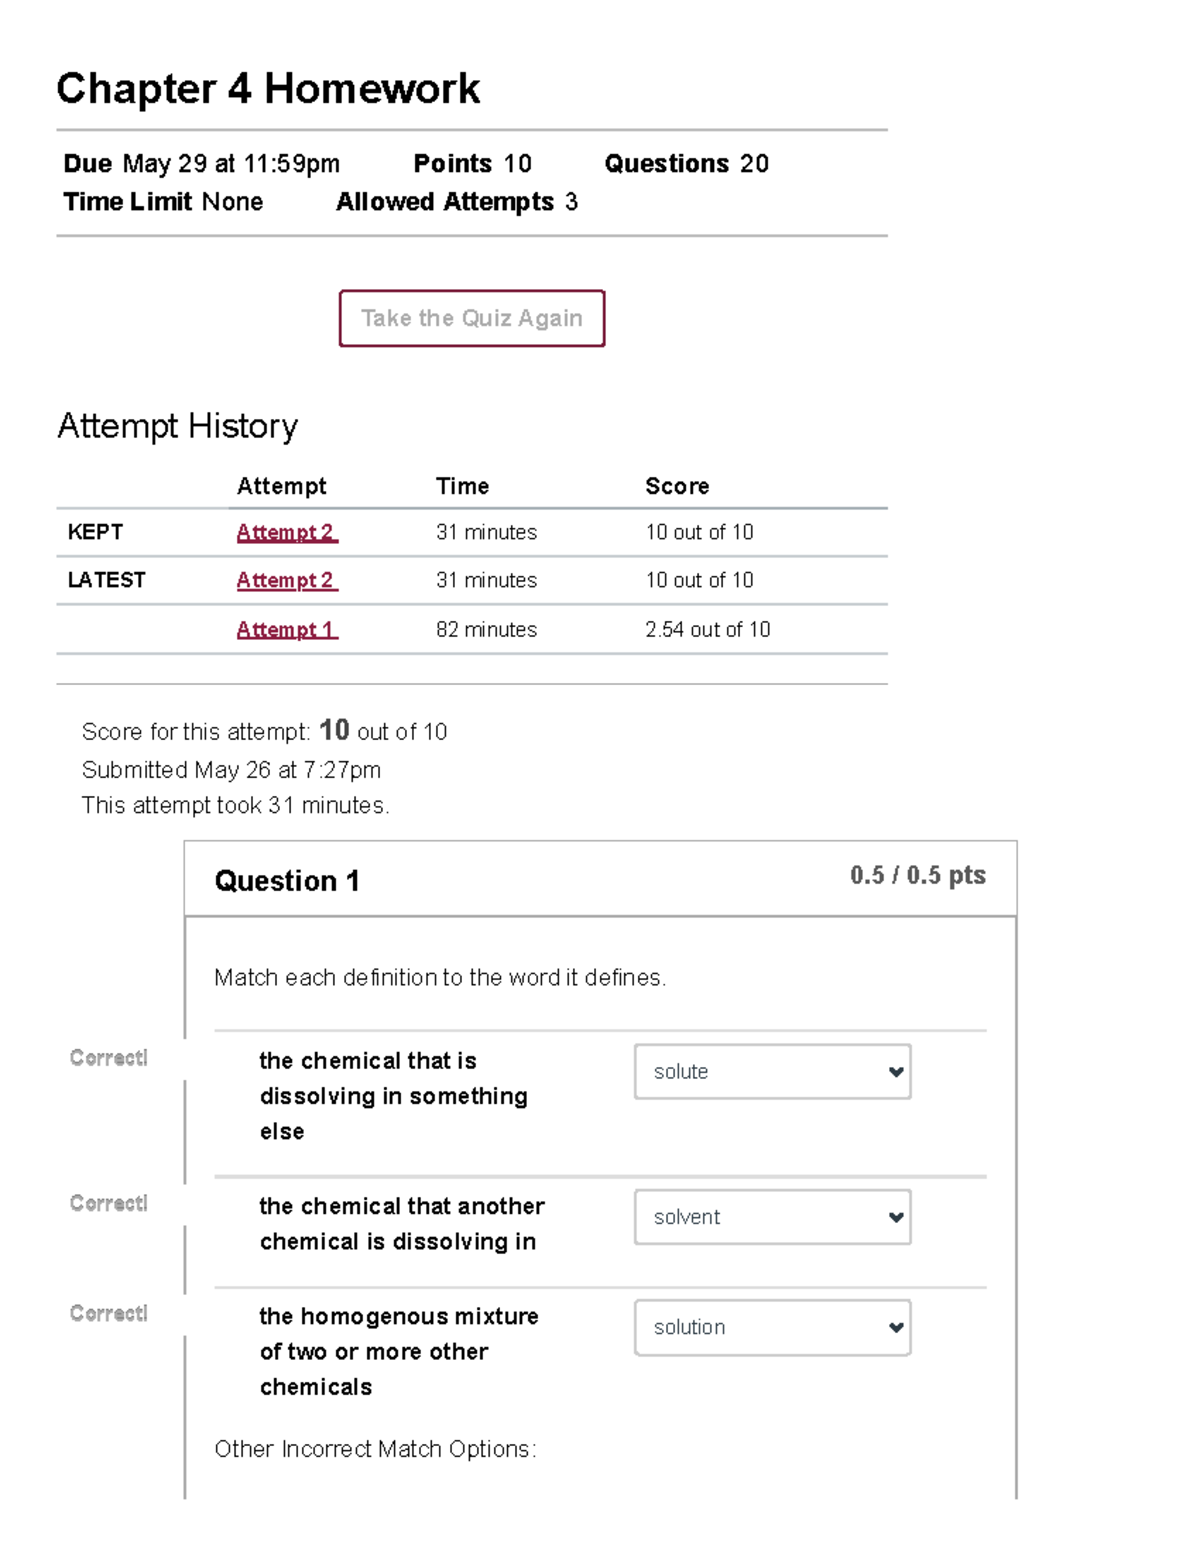Open Attempt 1 results
Image resolution: width=1200 pixels, height=1553 pixels.
pos(286,629)
